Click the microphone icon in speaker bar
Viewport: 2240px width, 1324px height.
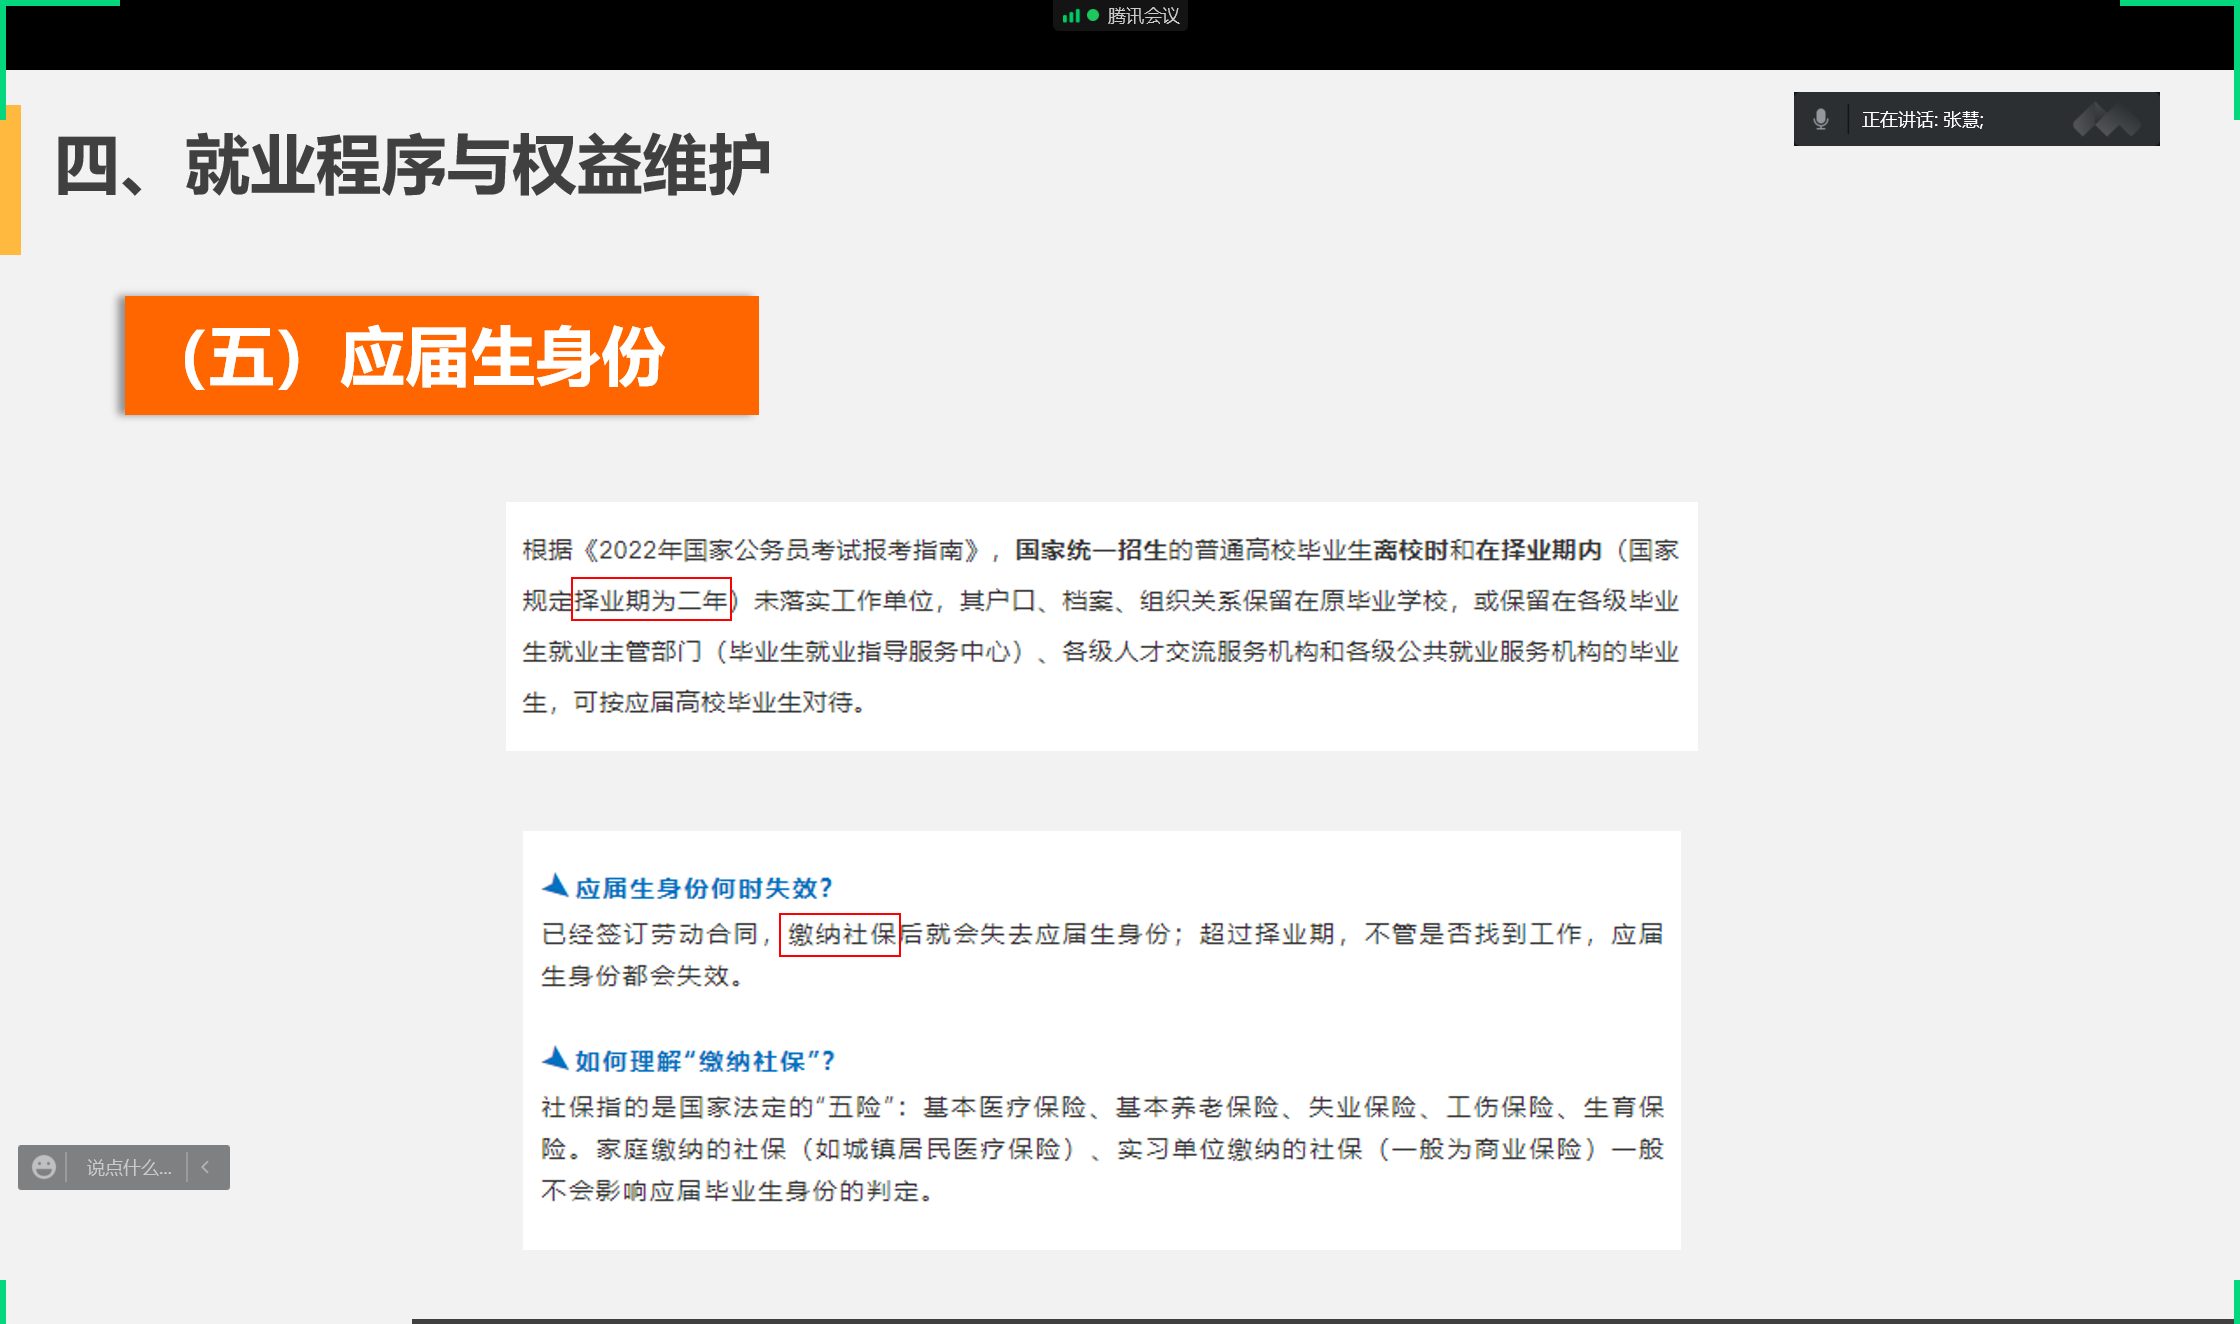[x=1821, y=120]
